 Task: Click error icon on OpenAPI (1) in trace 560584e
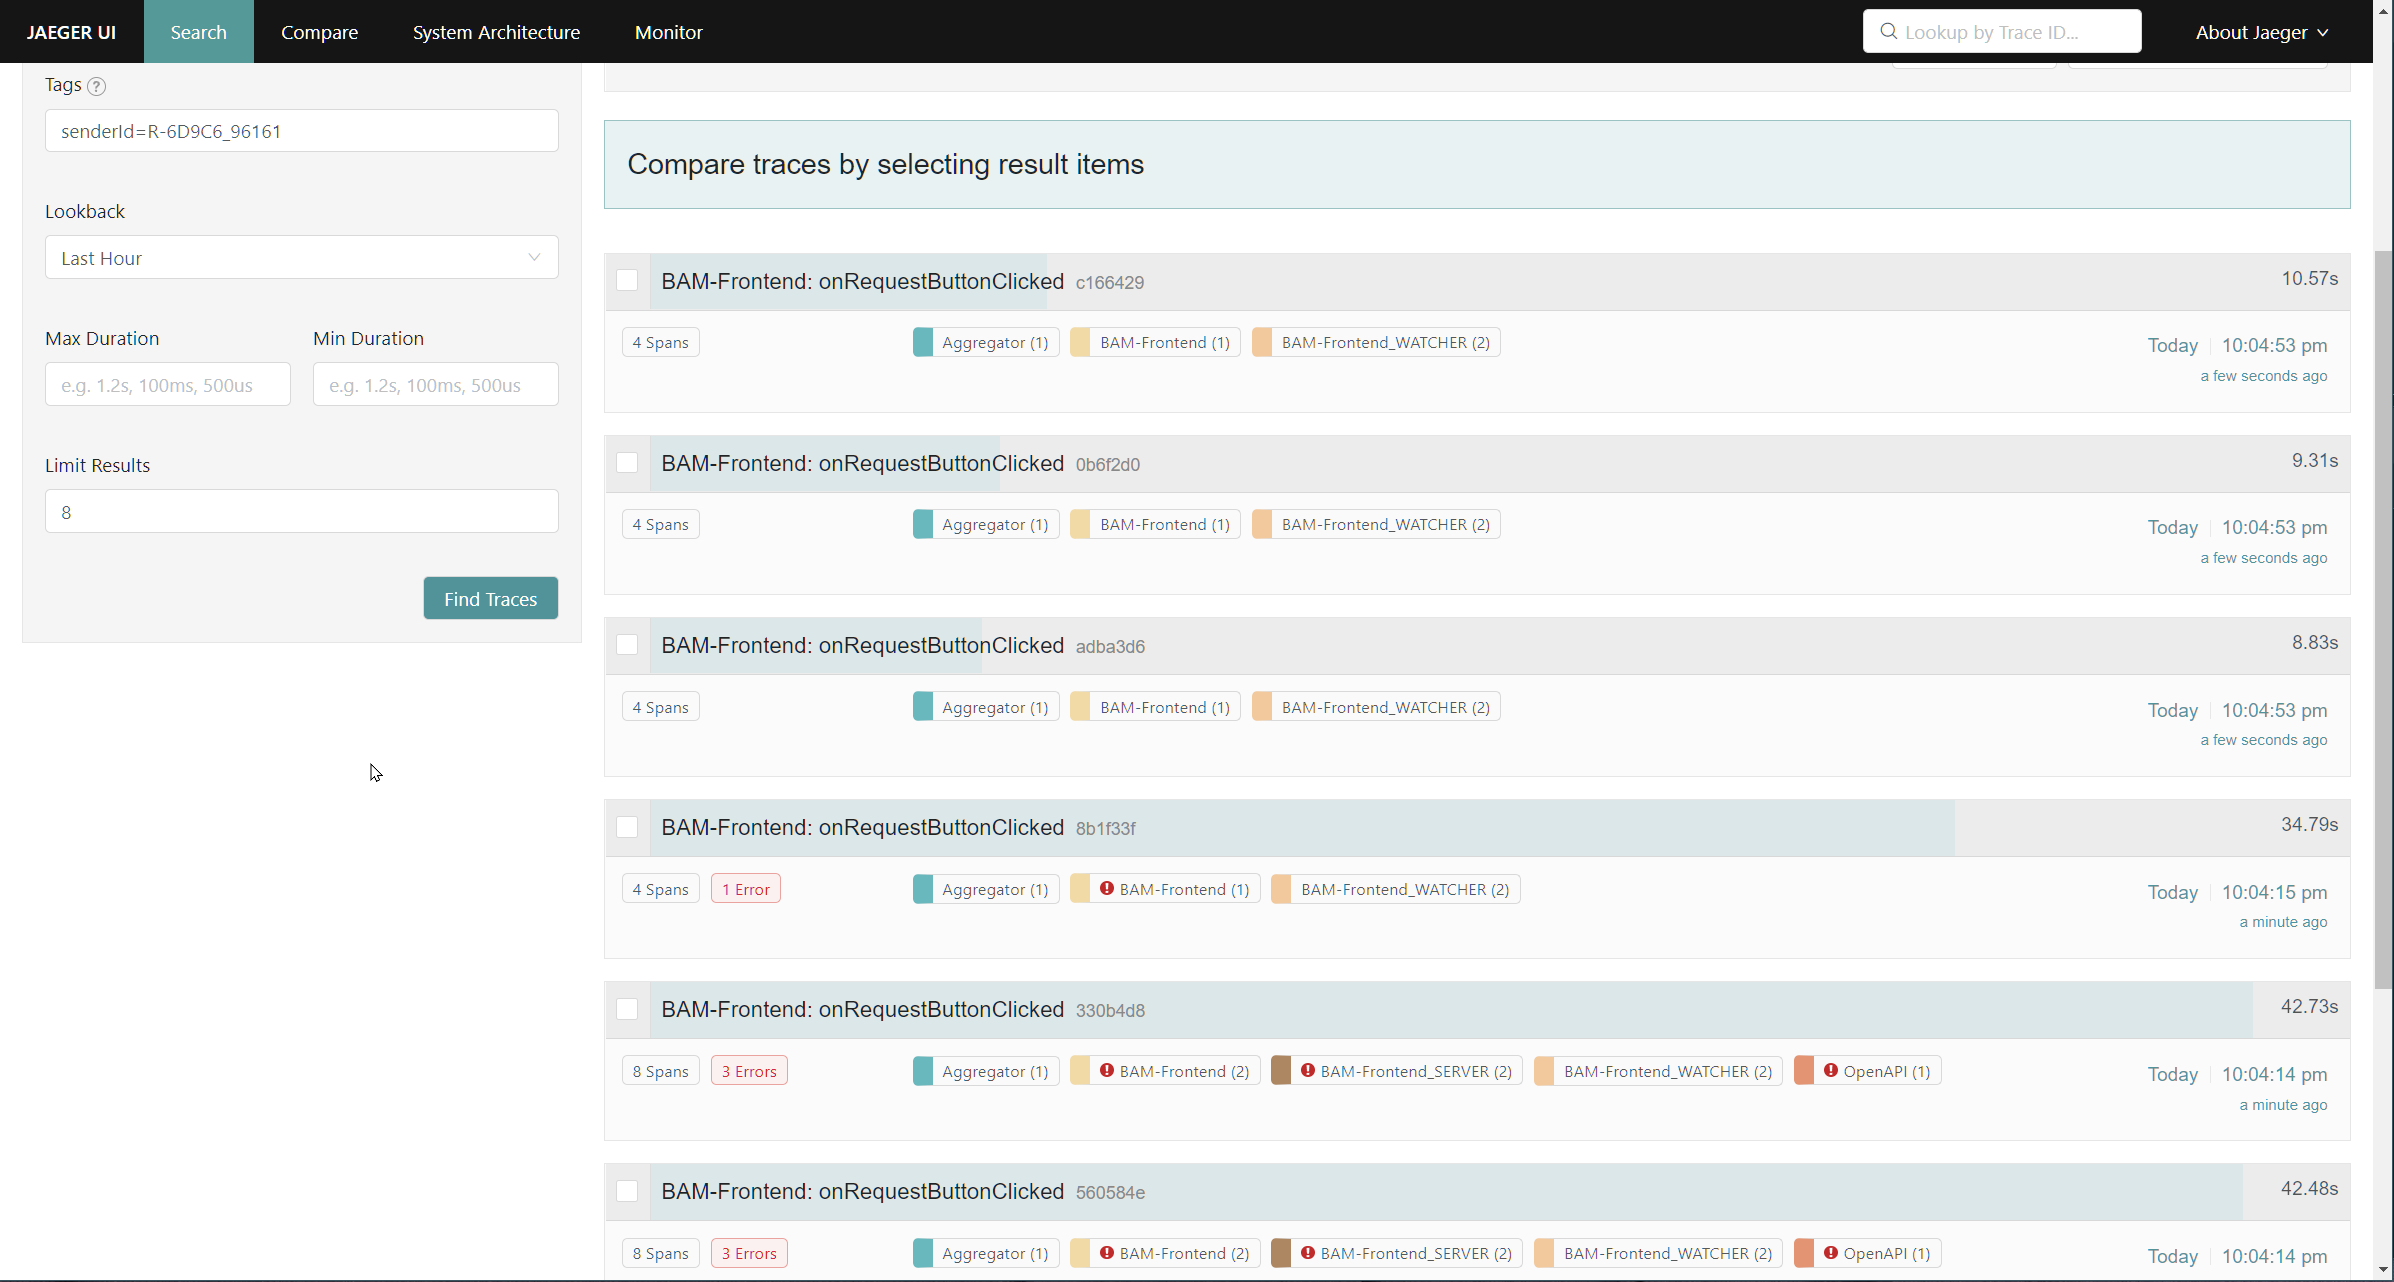tap(1831, 1252)
